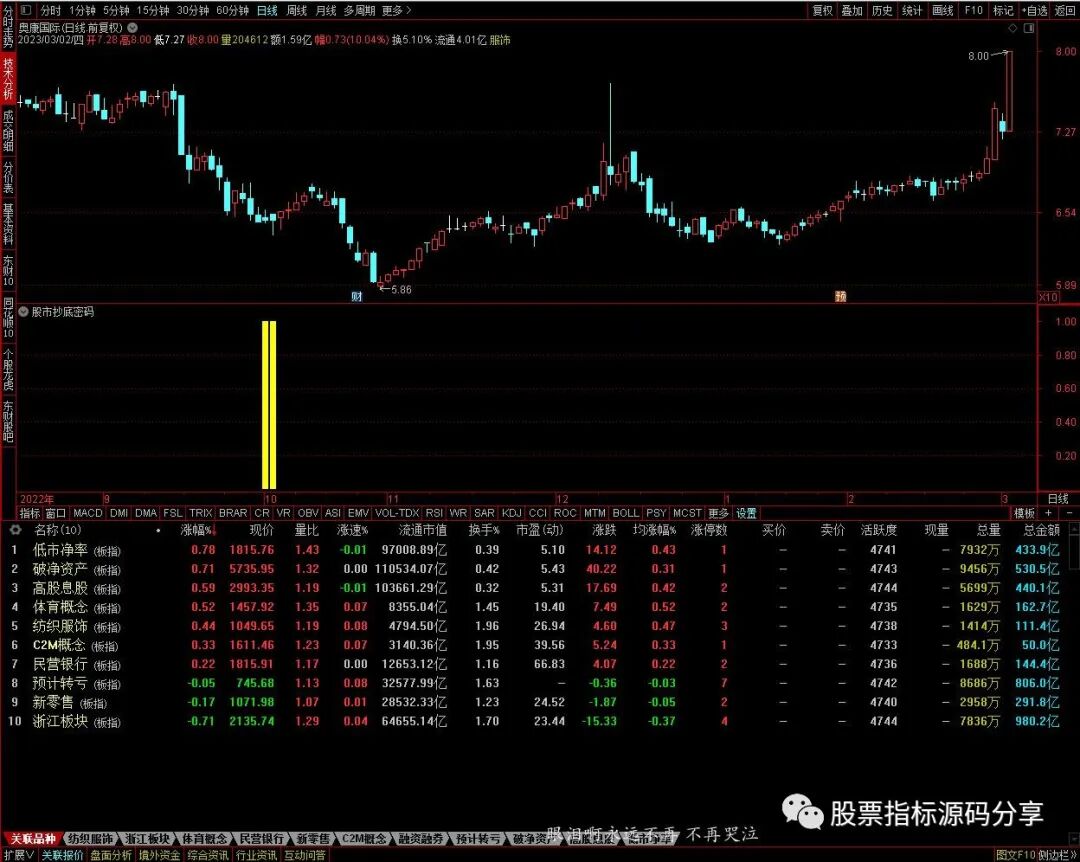The height and width of the screenshot is (862, 1080).
Task: Select the 60分钟 period
Action: [x=233, y=11]
